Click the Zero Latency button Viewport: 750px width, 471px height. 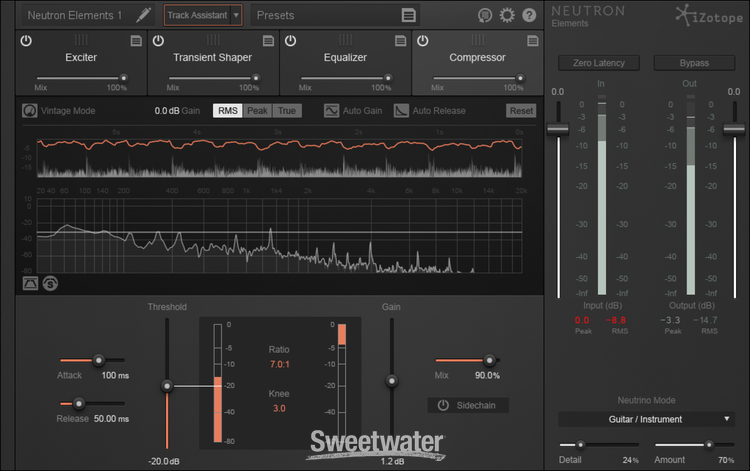[599, 63]
